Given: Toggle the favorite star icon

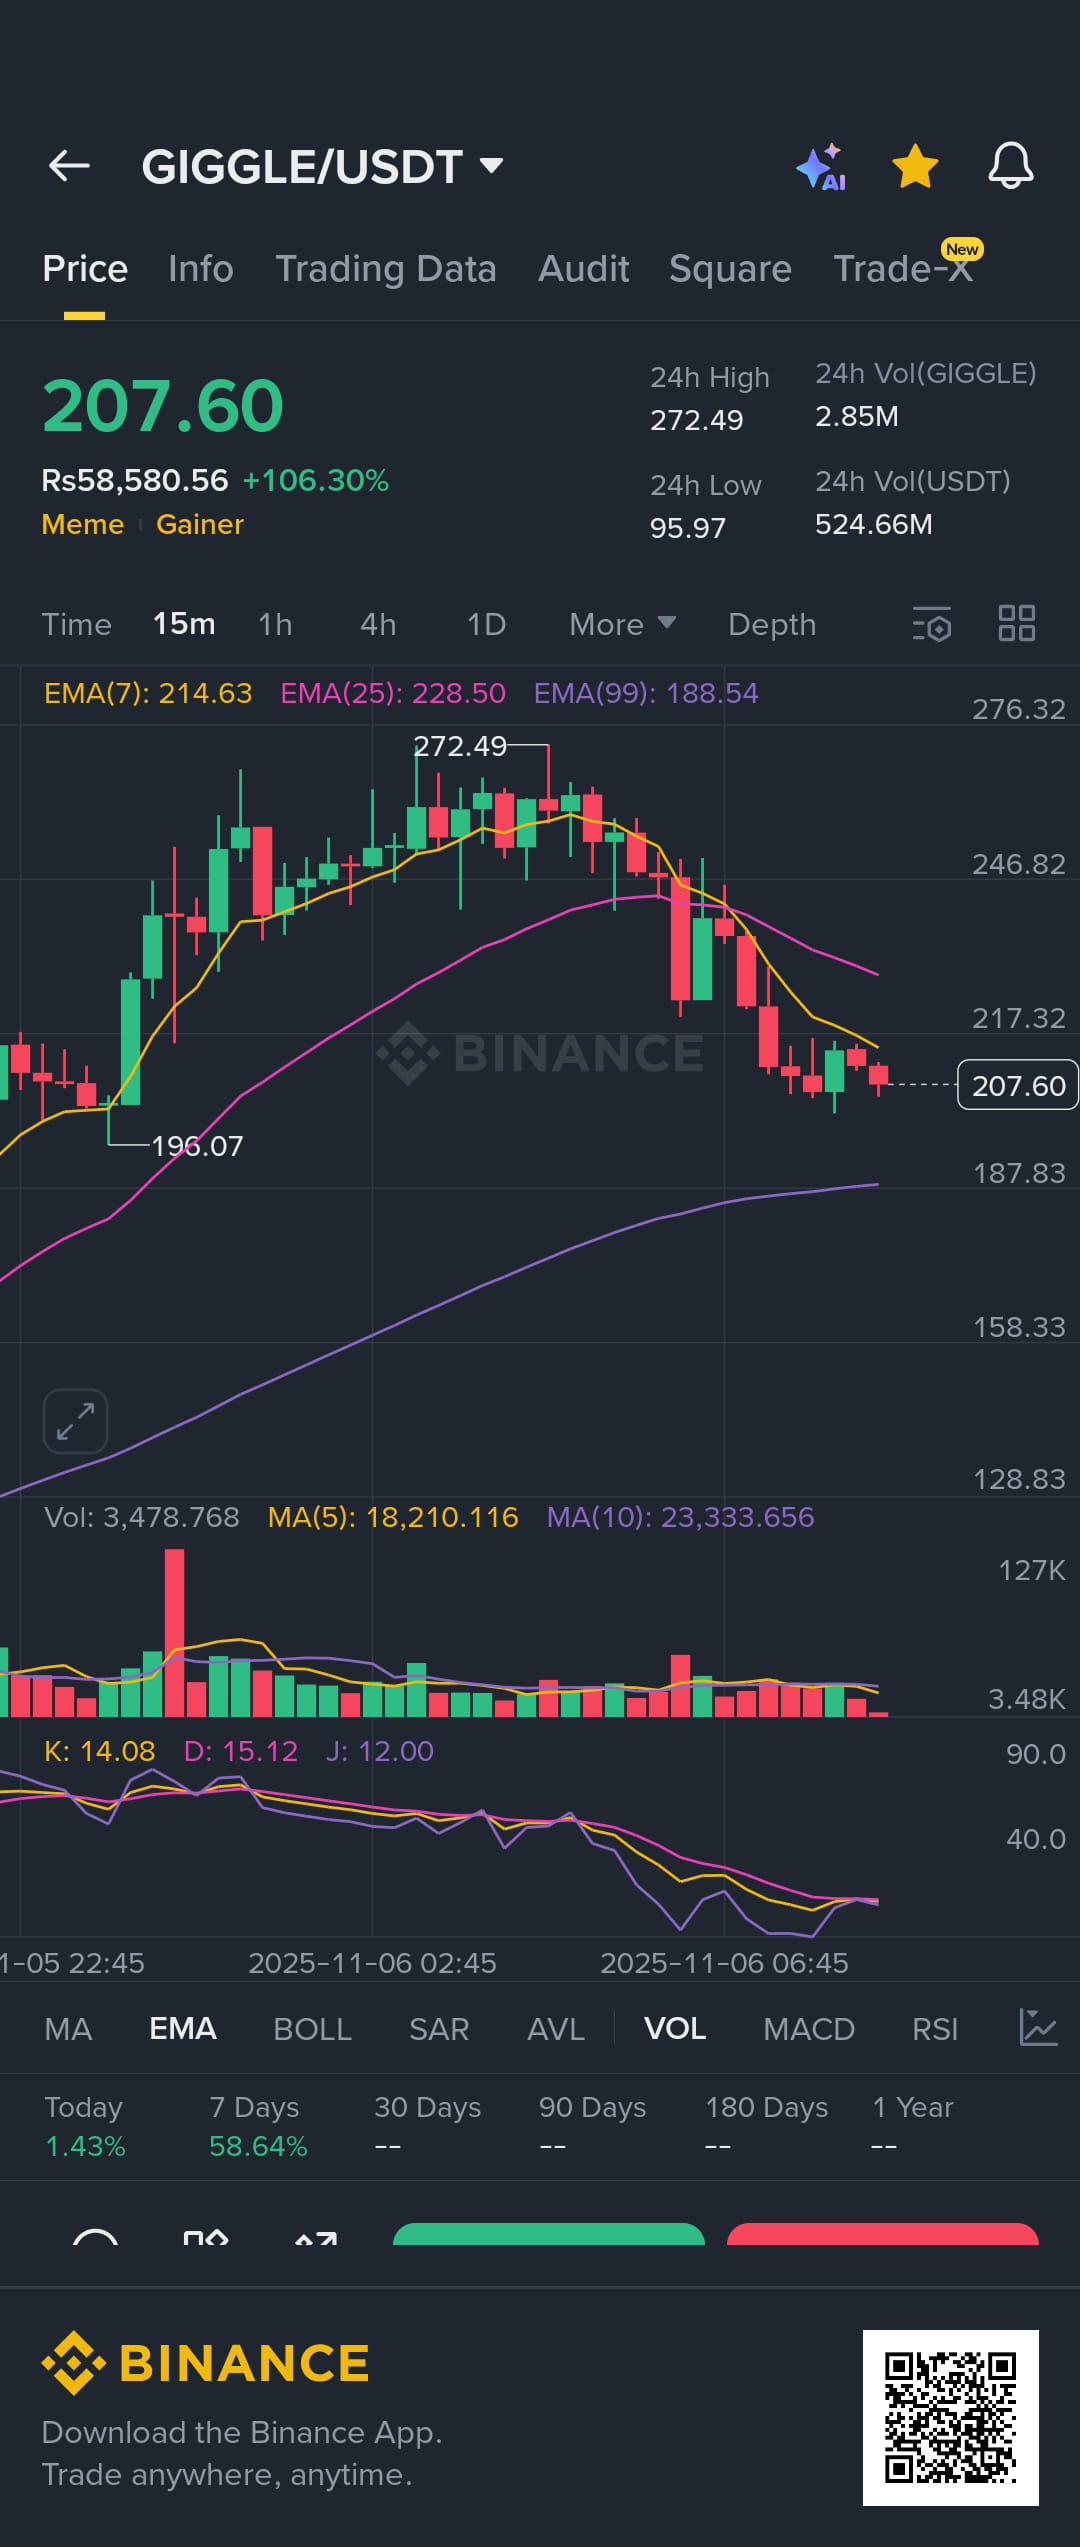Looking at the screenshot, I should click(x=915, y=166).
